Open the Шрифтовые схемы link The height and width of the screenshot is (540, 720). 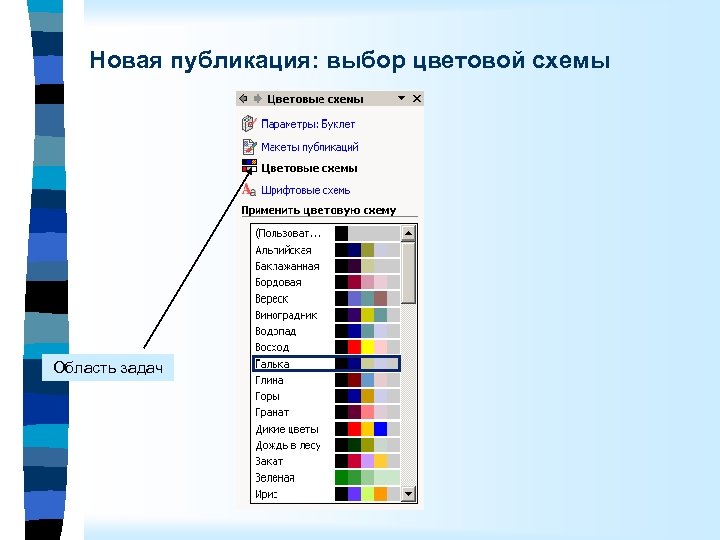click(305, 190)
